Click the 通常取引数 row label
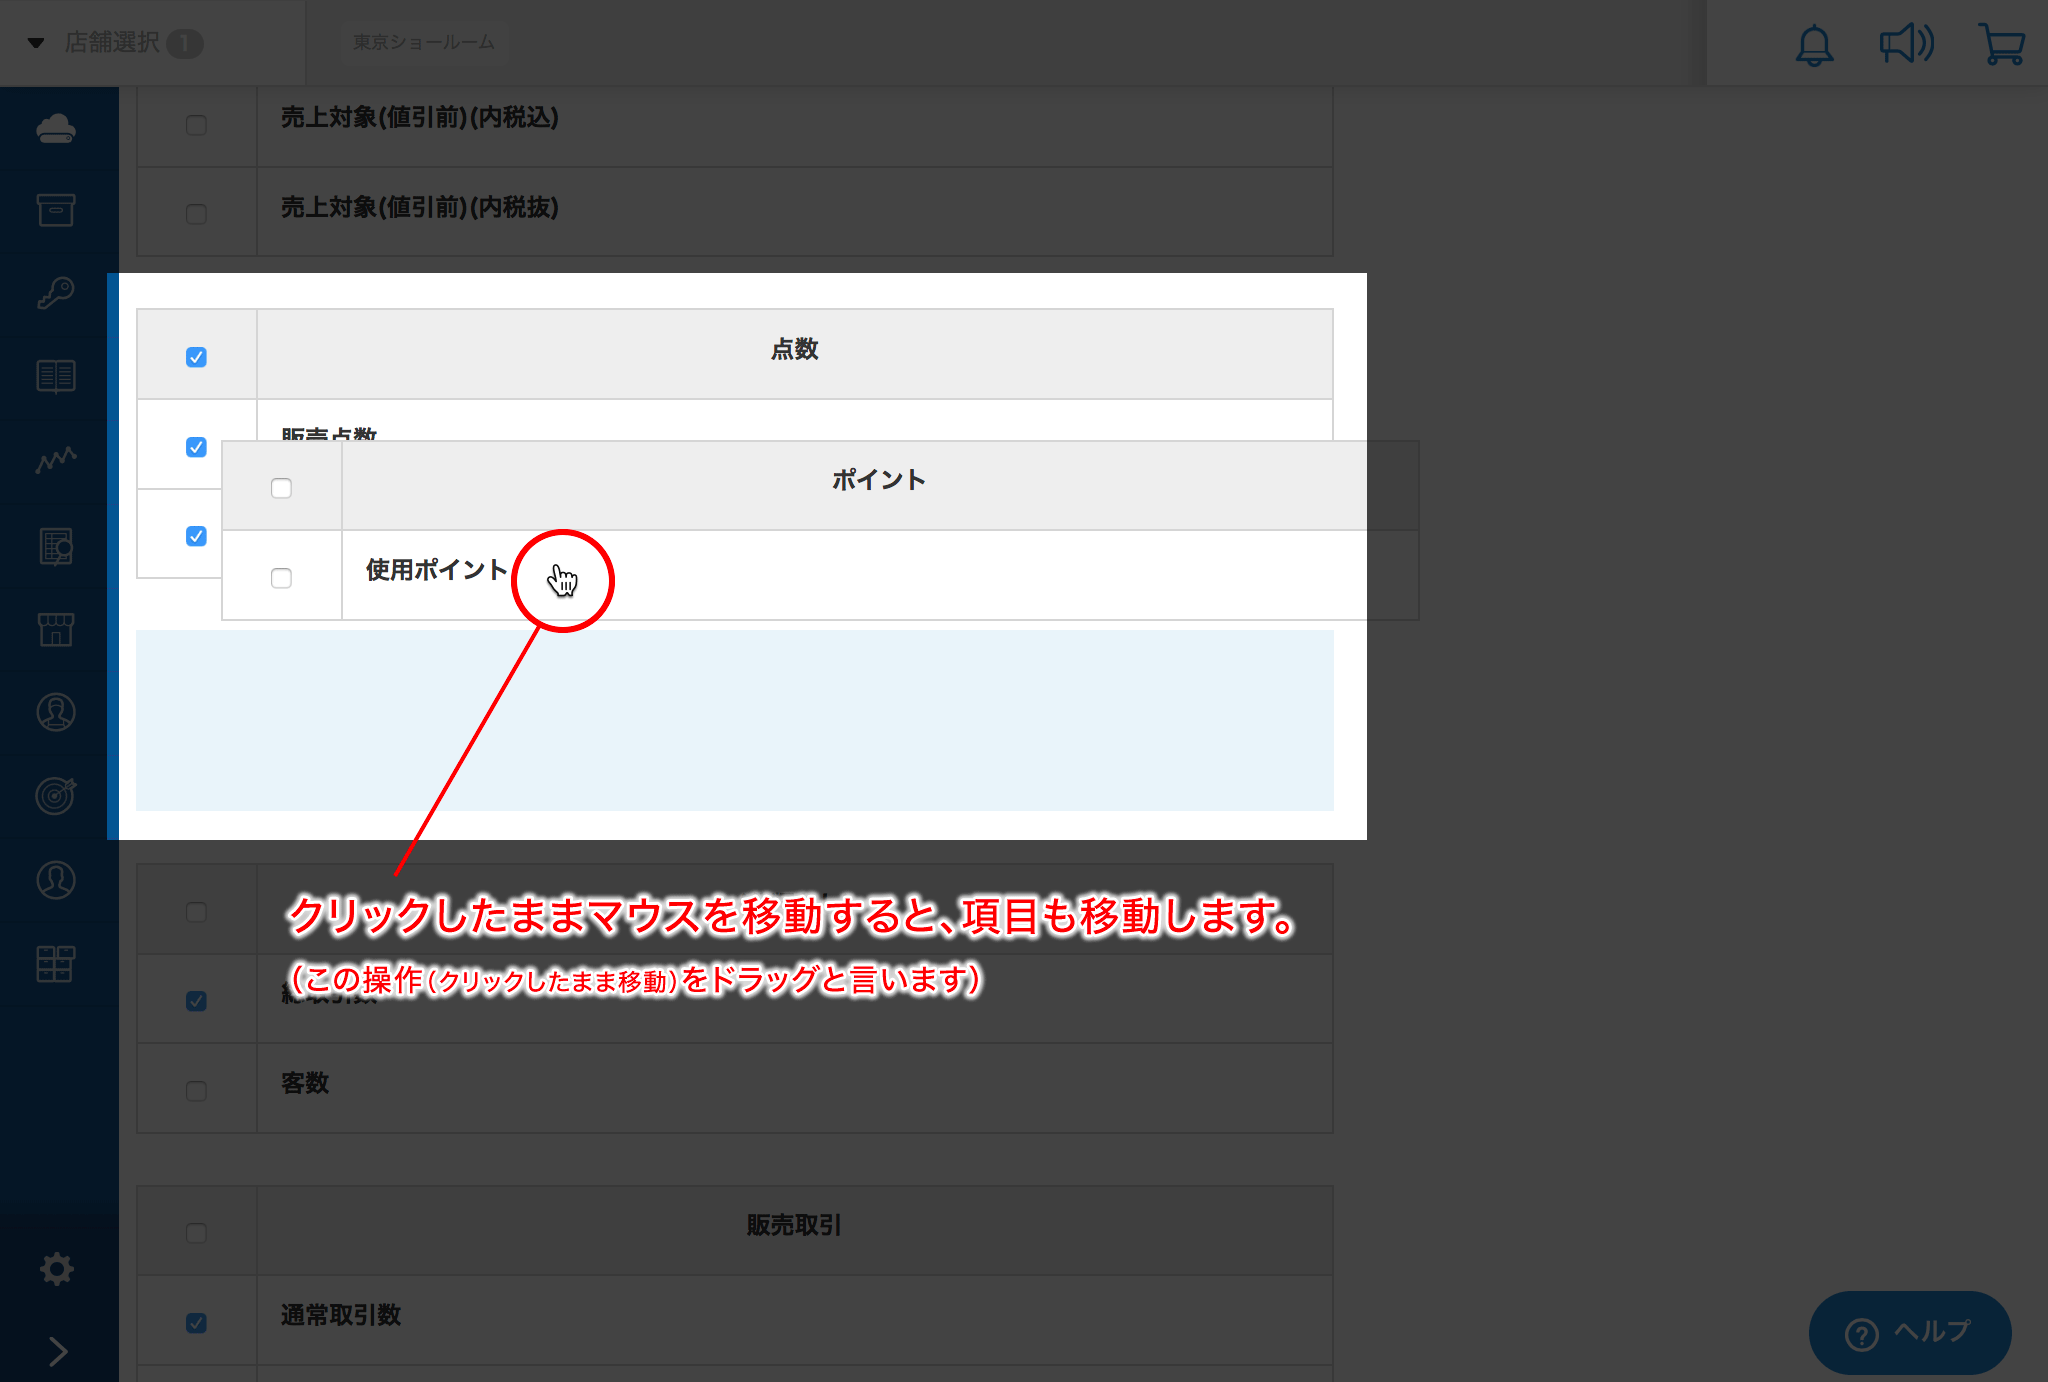This screenshot has height=1382, width=2048. (341, 1315)
